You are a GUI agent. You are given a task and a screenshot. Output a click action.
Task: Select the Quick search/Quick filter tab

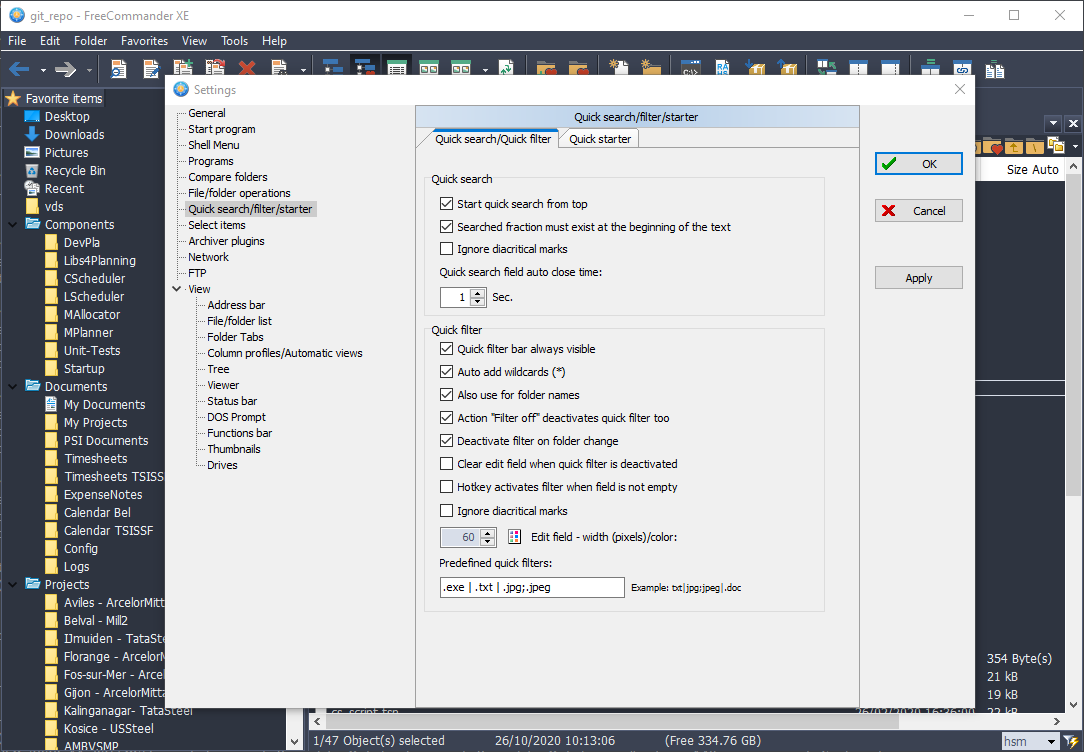[x=493, y=139]
